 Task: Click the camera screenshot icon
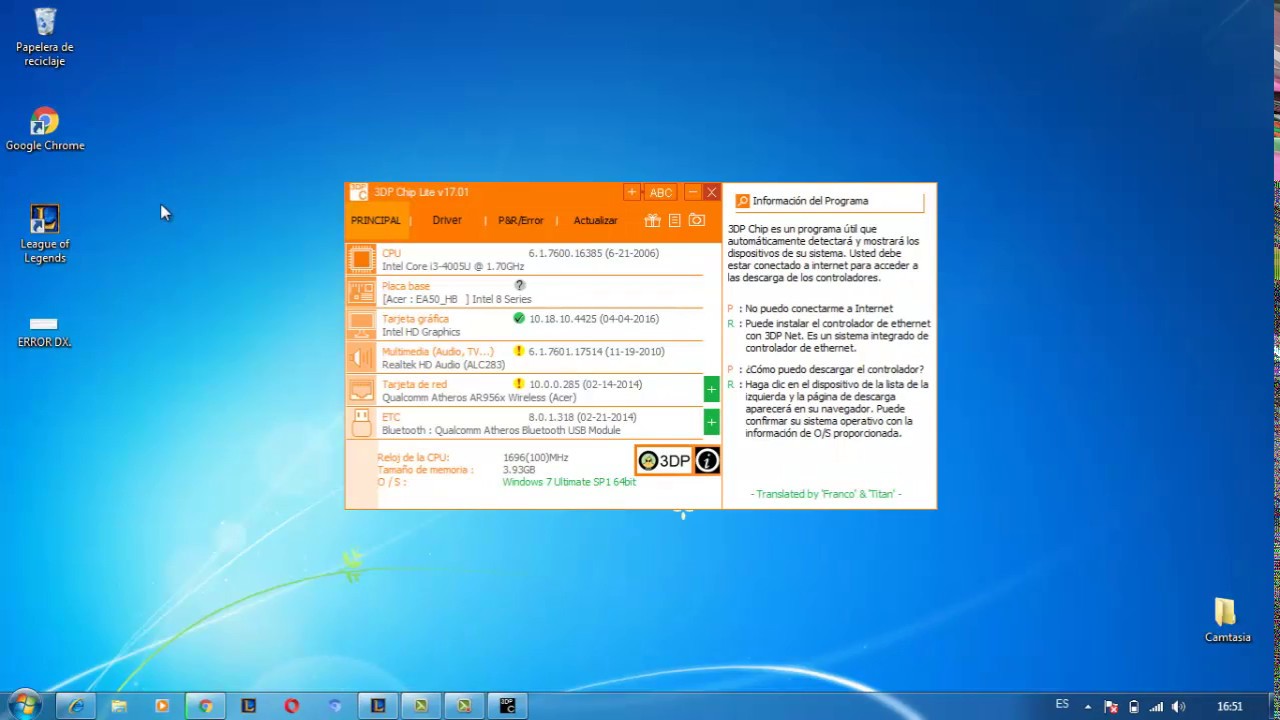point(697,220)
